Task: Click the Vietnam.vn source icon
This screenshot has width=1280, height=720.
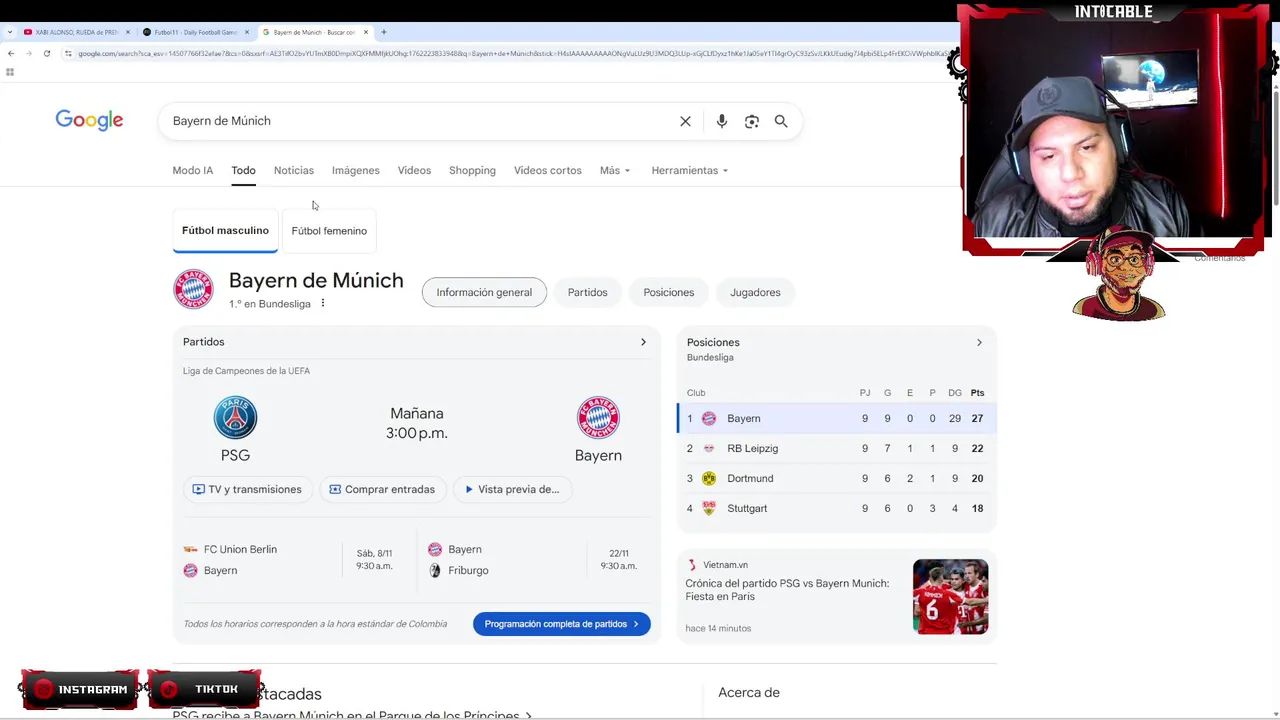Action: pos(691,565)
